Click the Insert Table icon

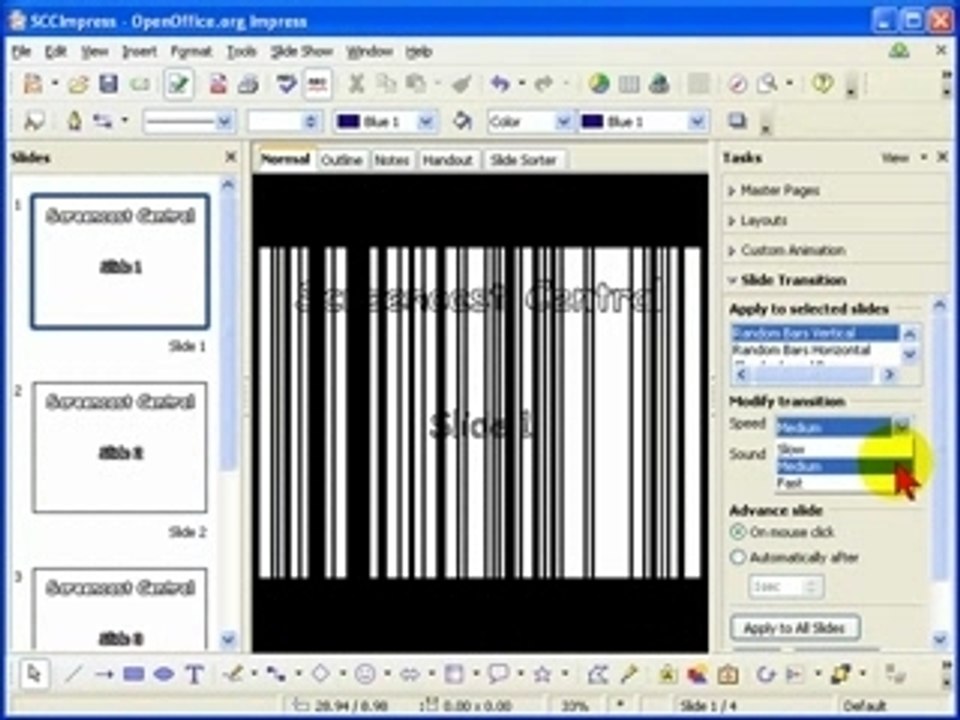pyautogui.click(x=629, y=84)
